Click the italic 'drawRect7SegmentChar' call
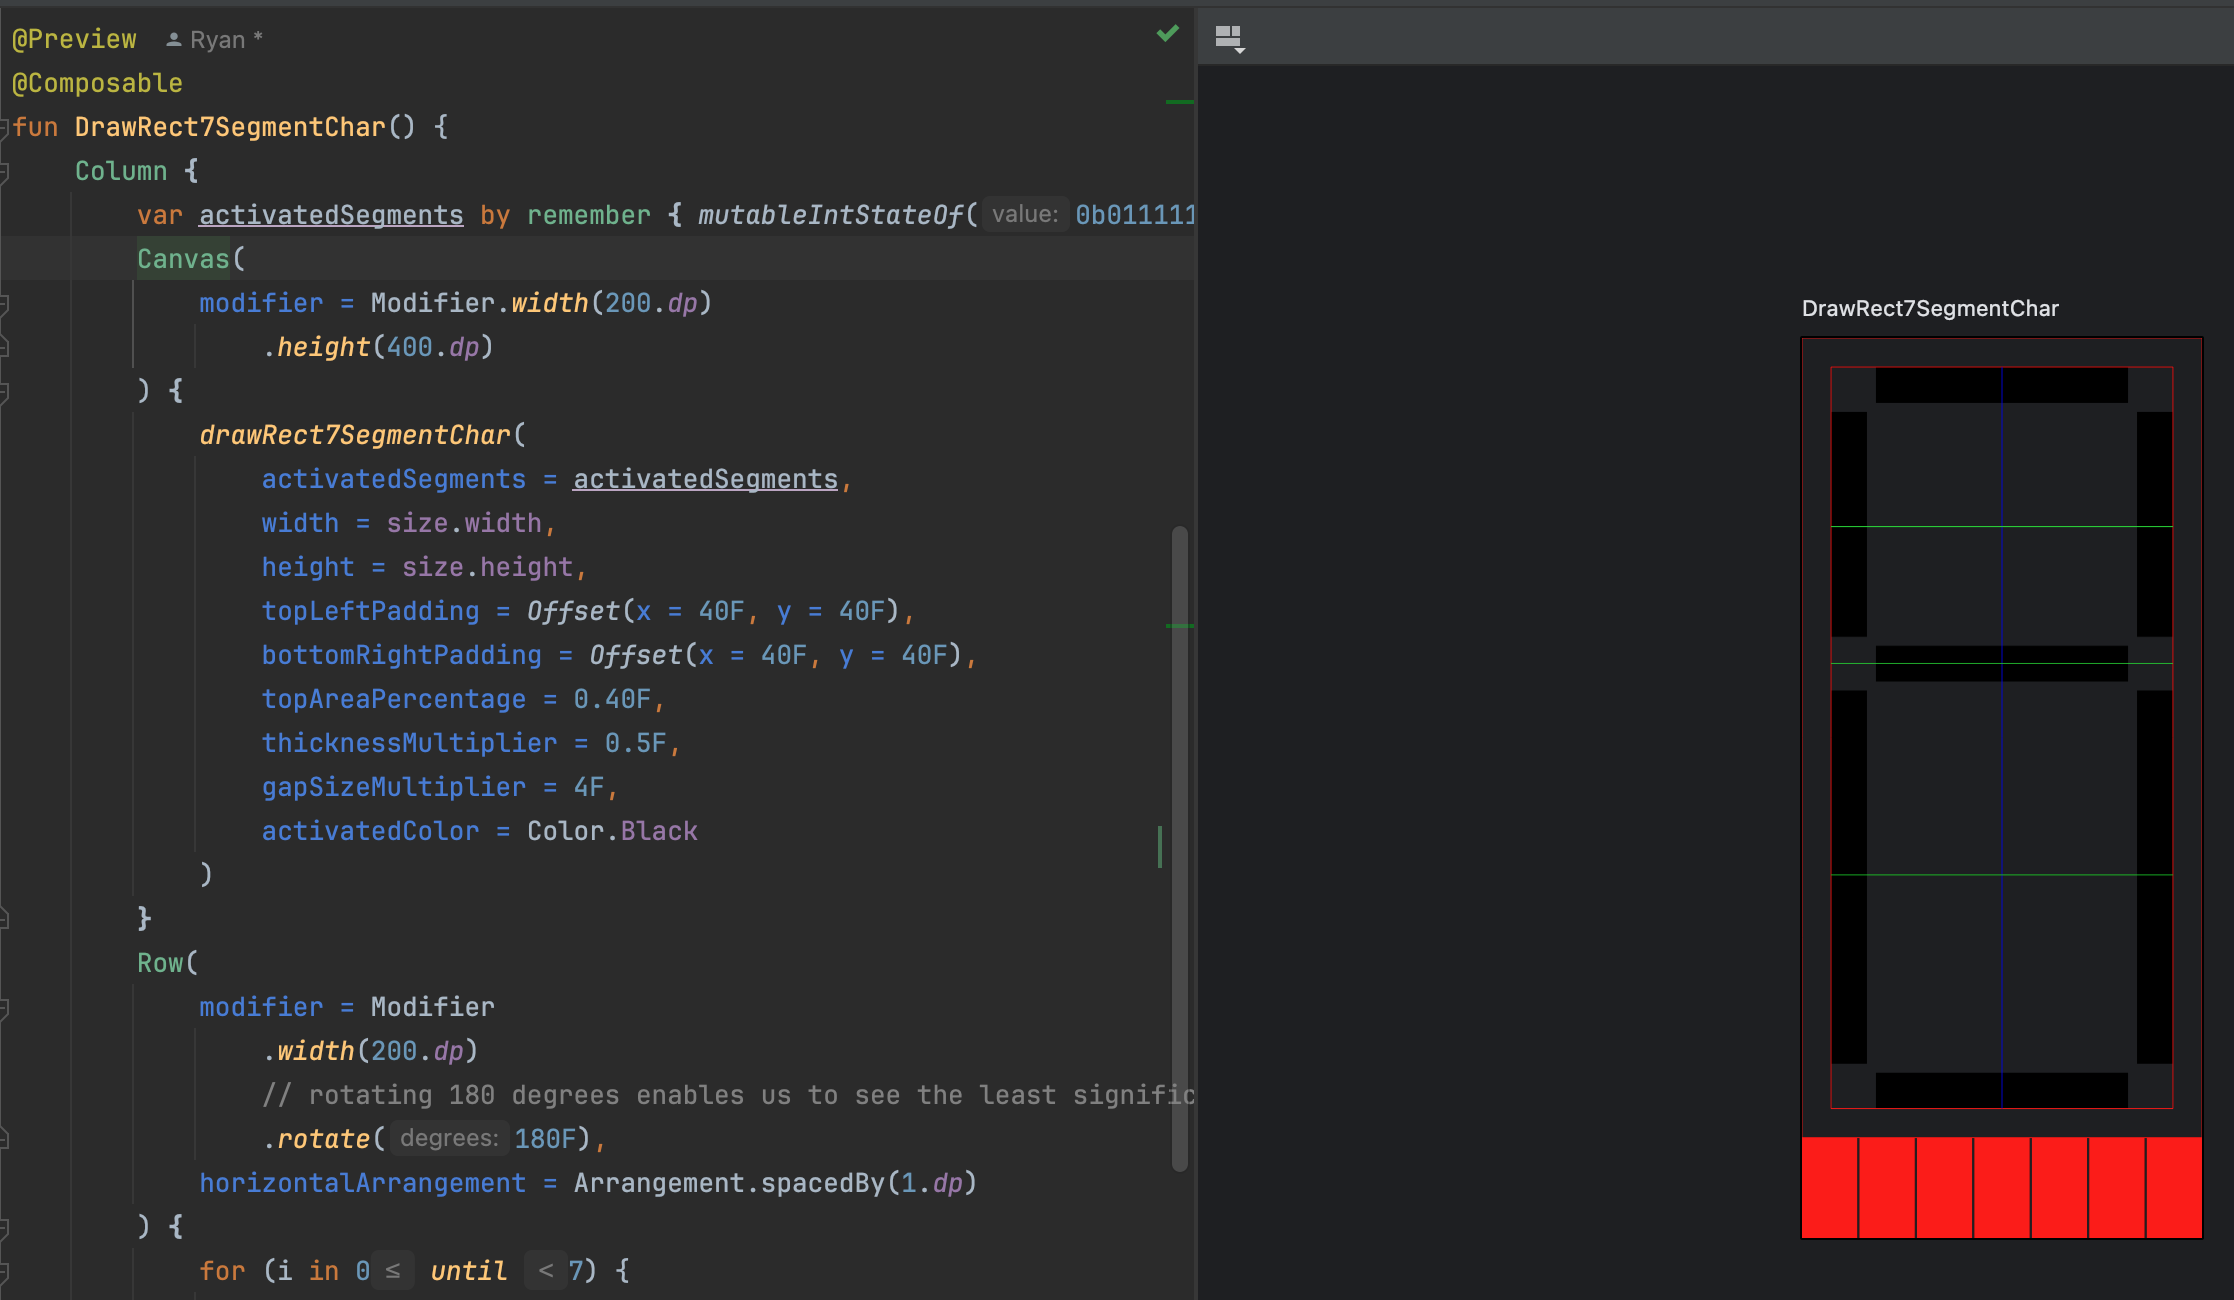The image size is (2234, 1300). 355,435
